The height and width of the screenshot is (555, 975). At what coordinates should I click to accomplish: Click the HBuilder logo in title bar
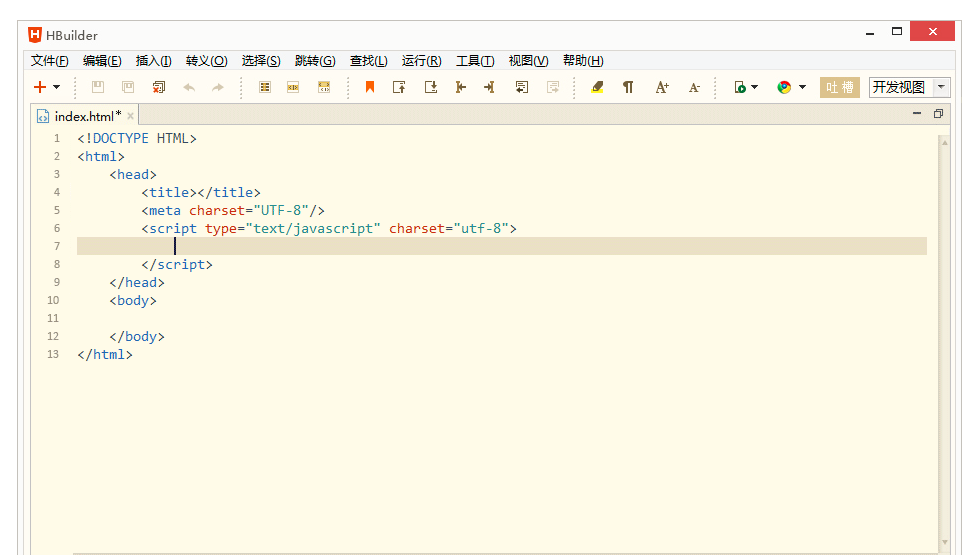coord(35,35)
